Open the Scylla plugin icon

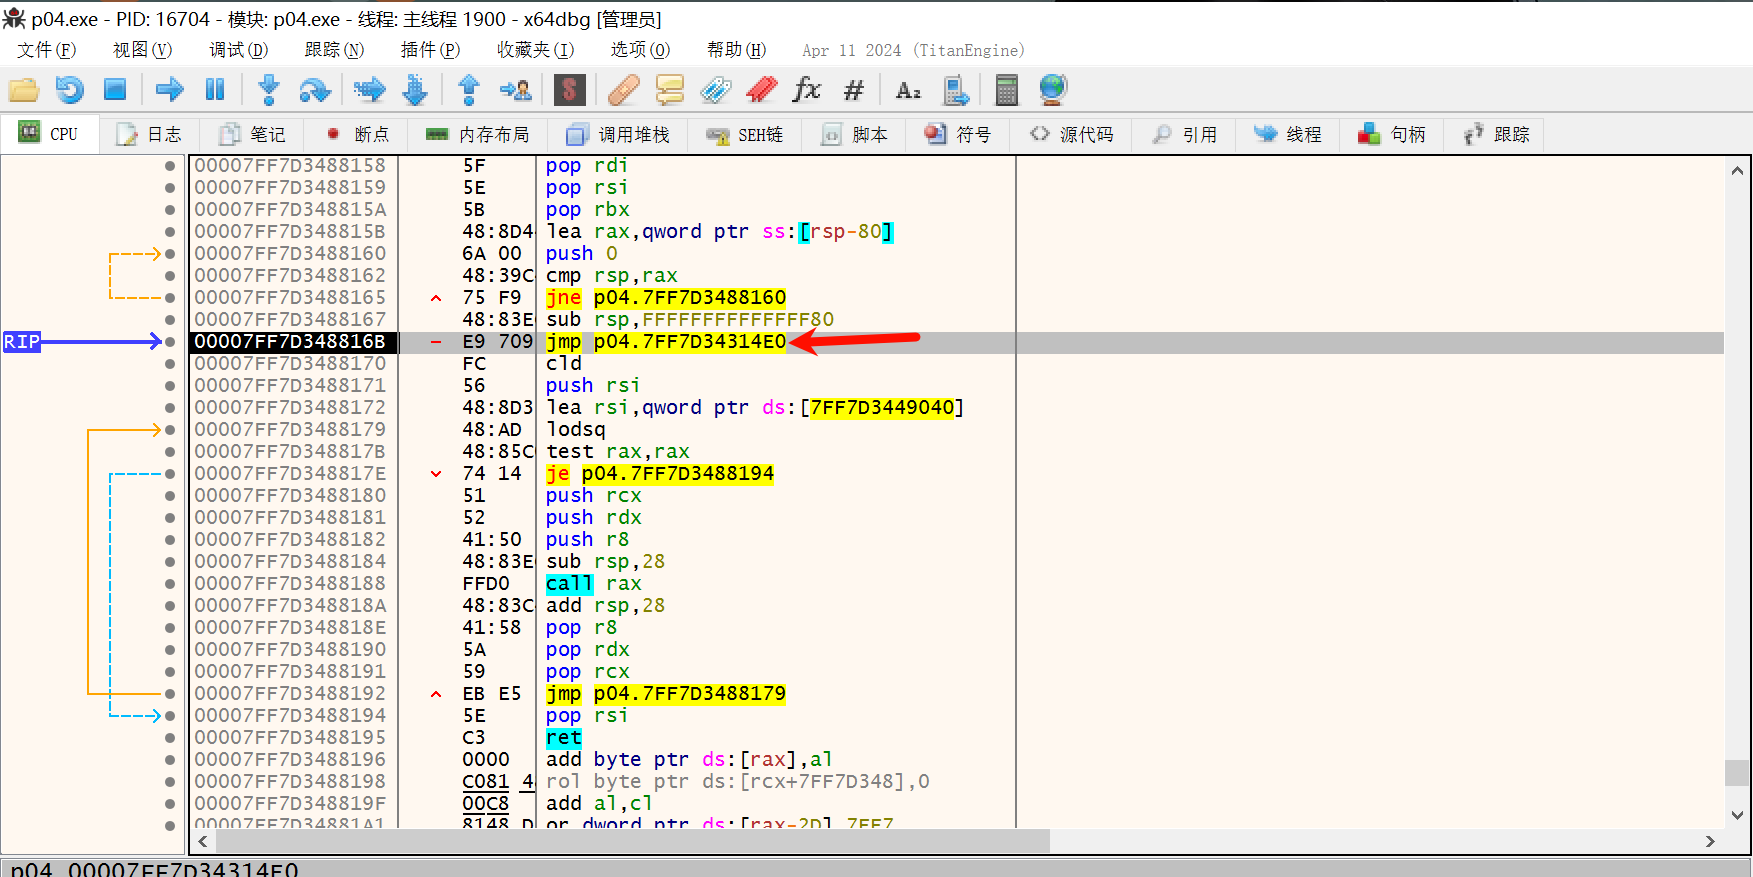569,90
